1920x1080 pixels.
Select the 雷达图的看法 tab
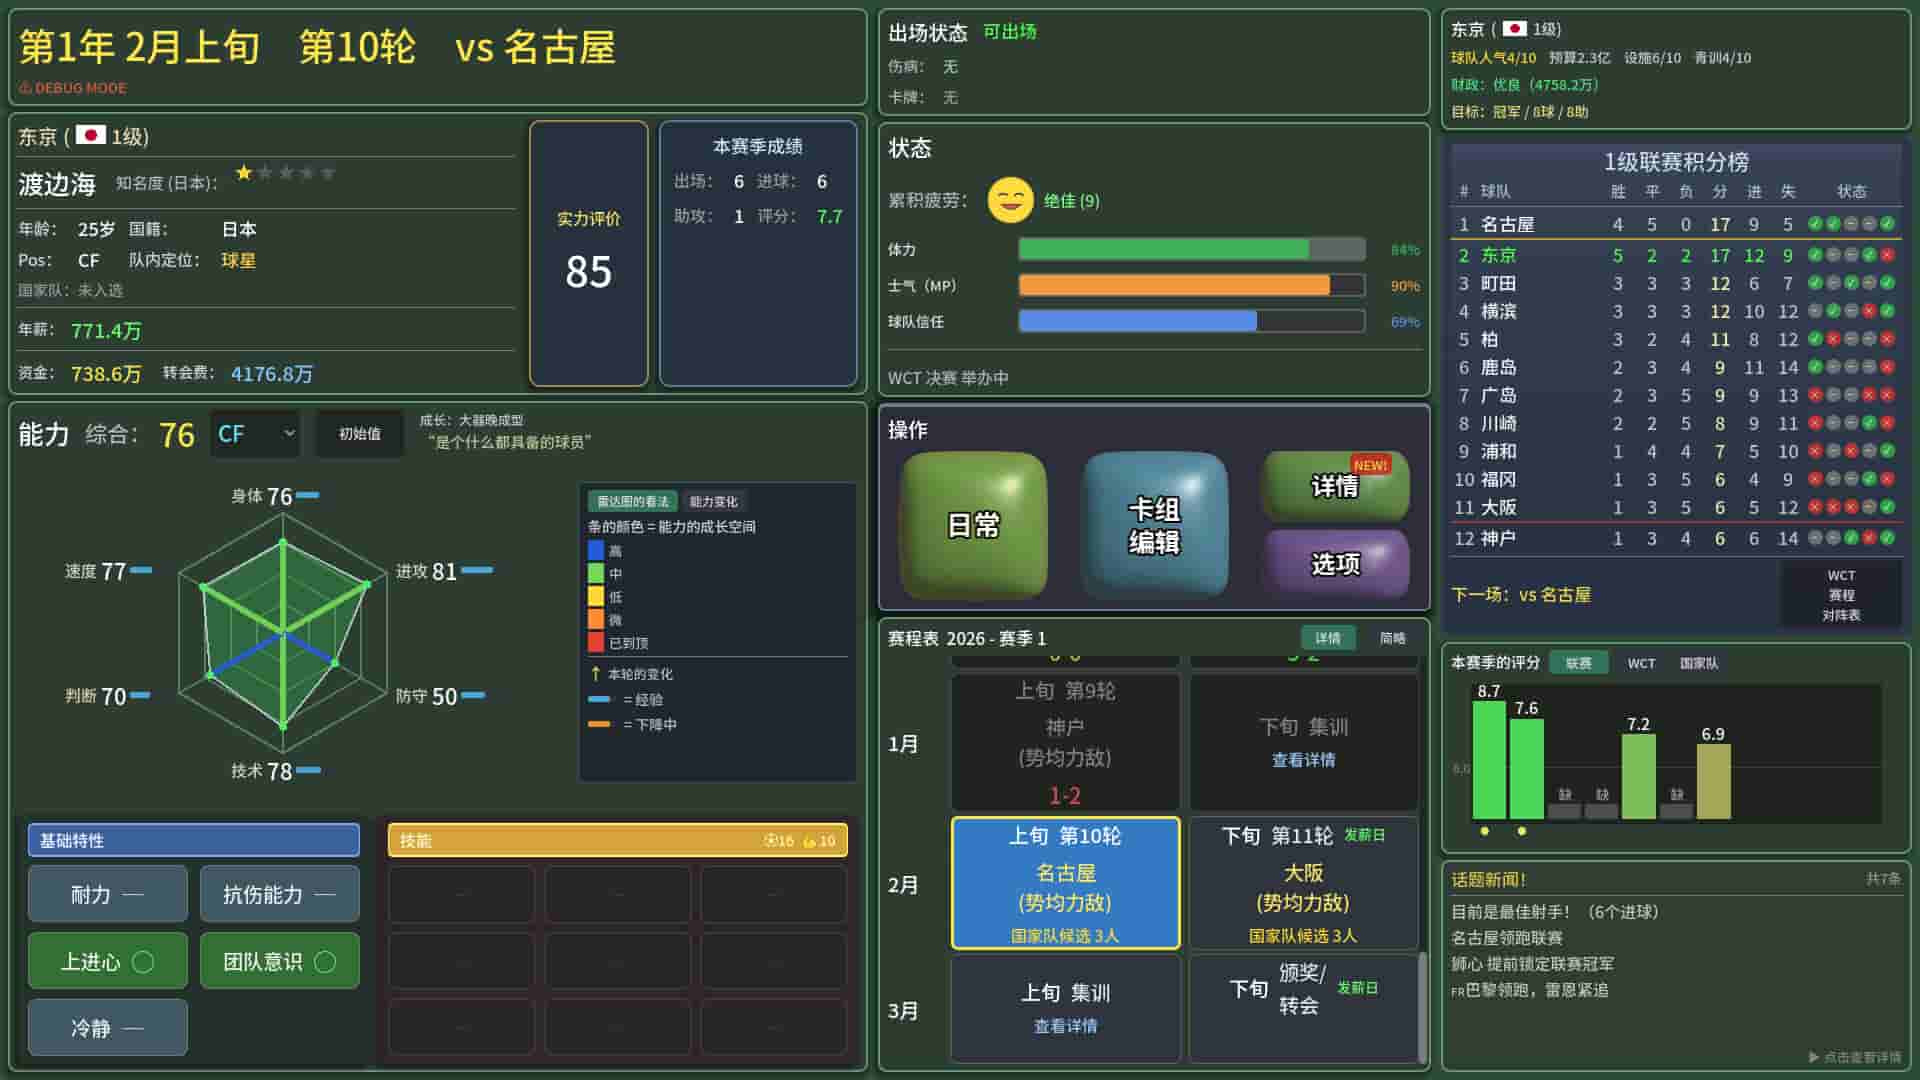(632, 501)
